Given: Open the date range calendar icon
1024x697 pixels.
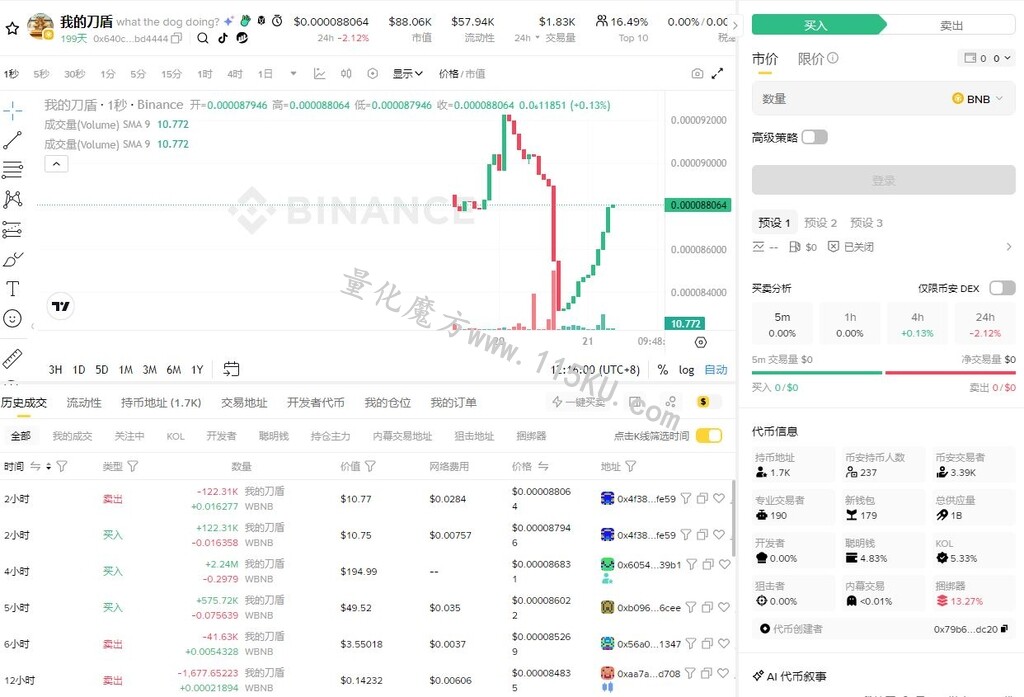Looking at the screenshot, I should [231, 369].
